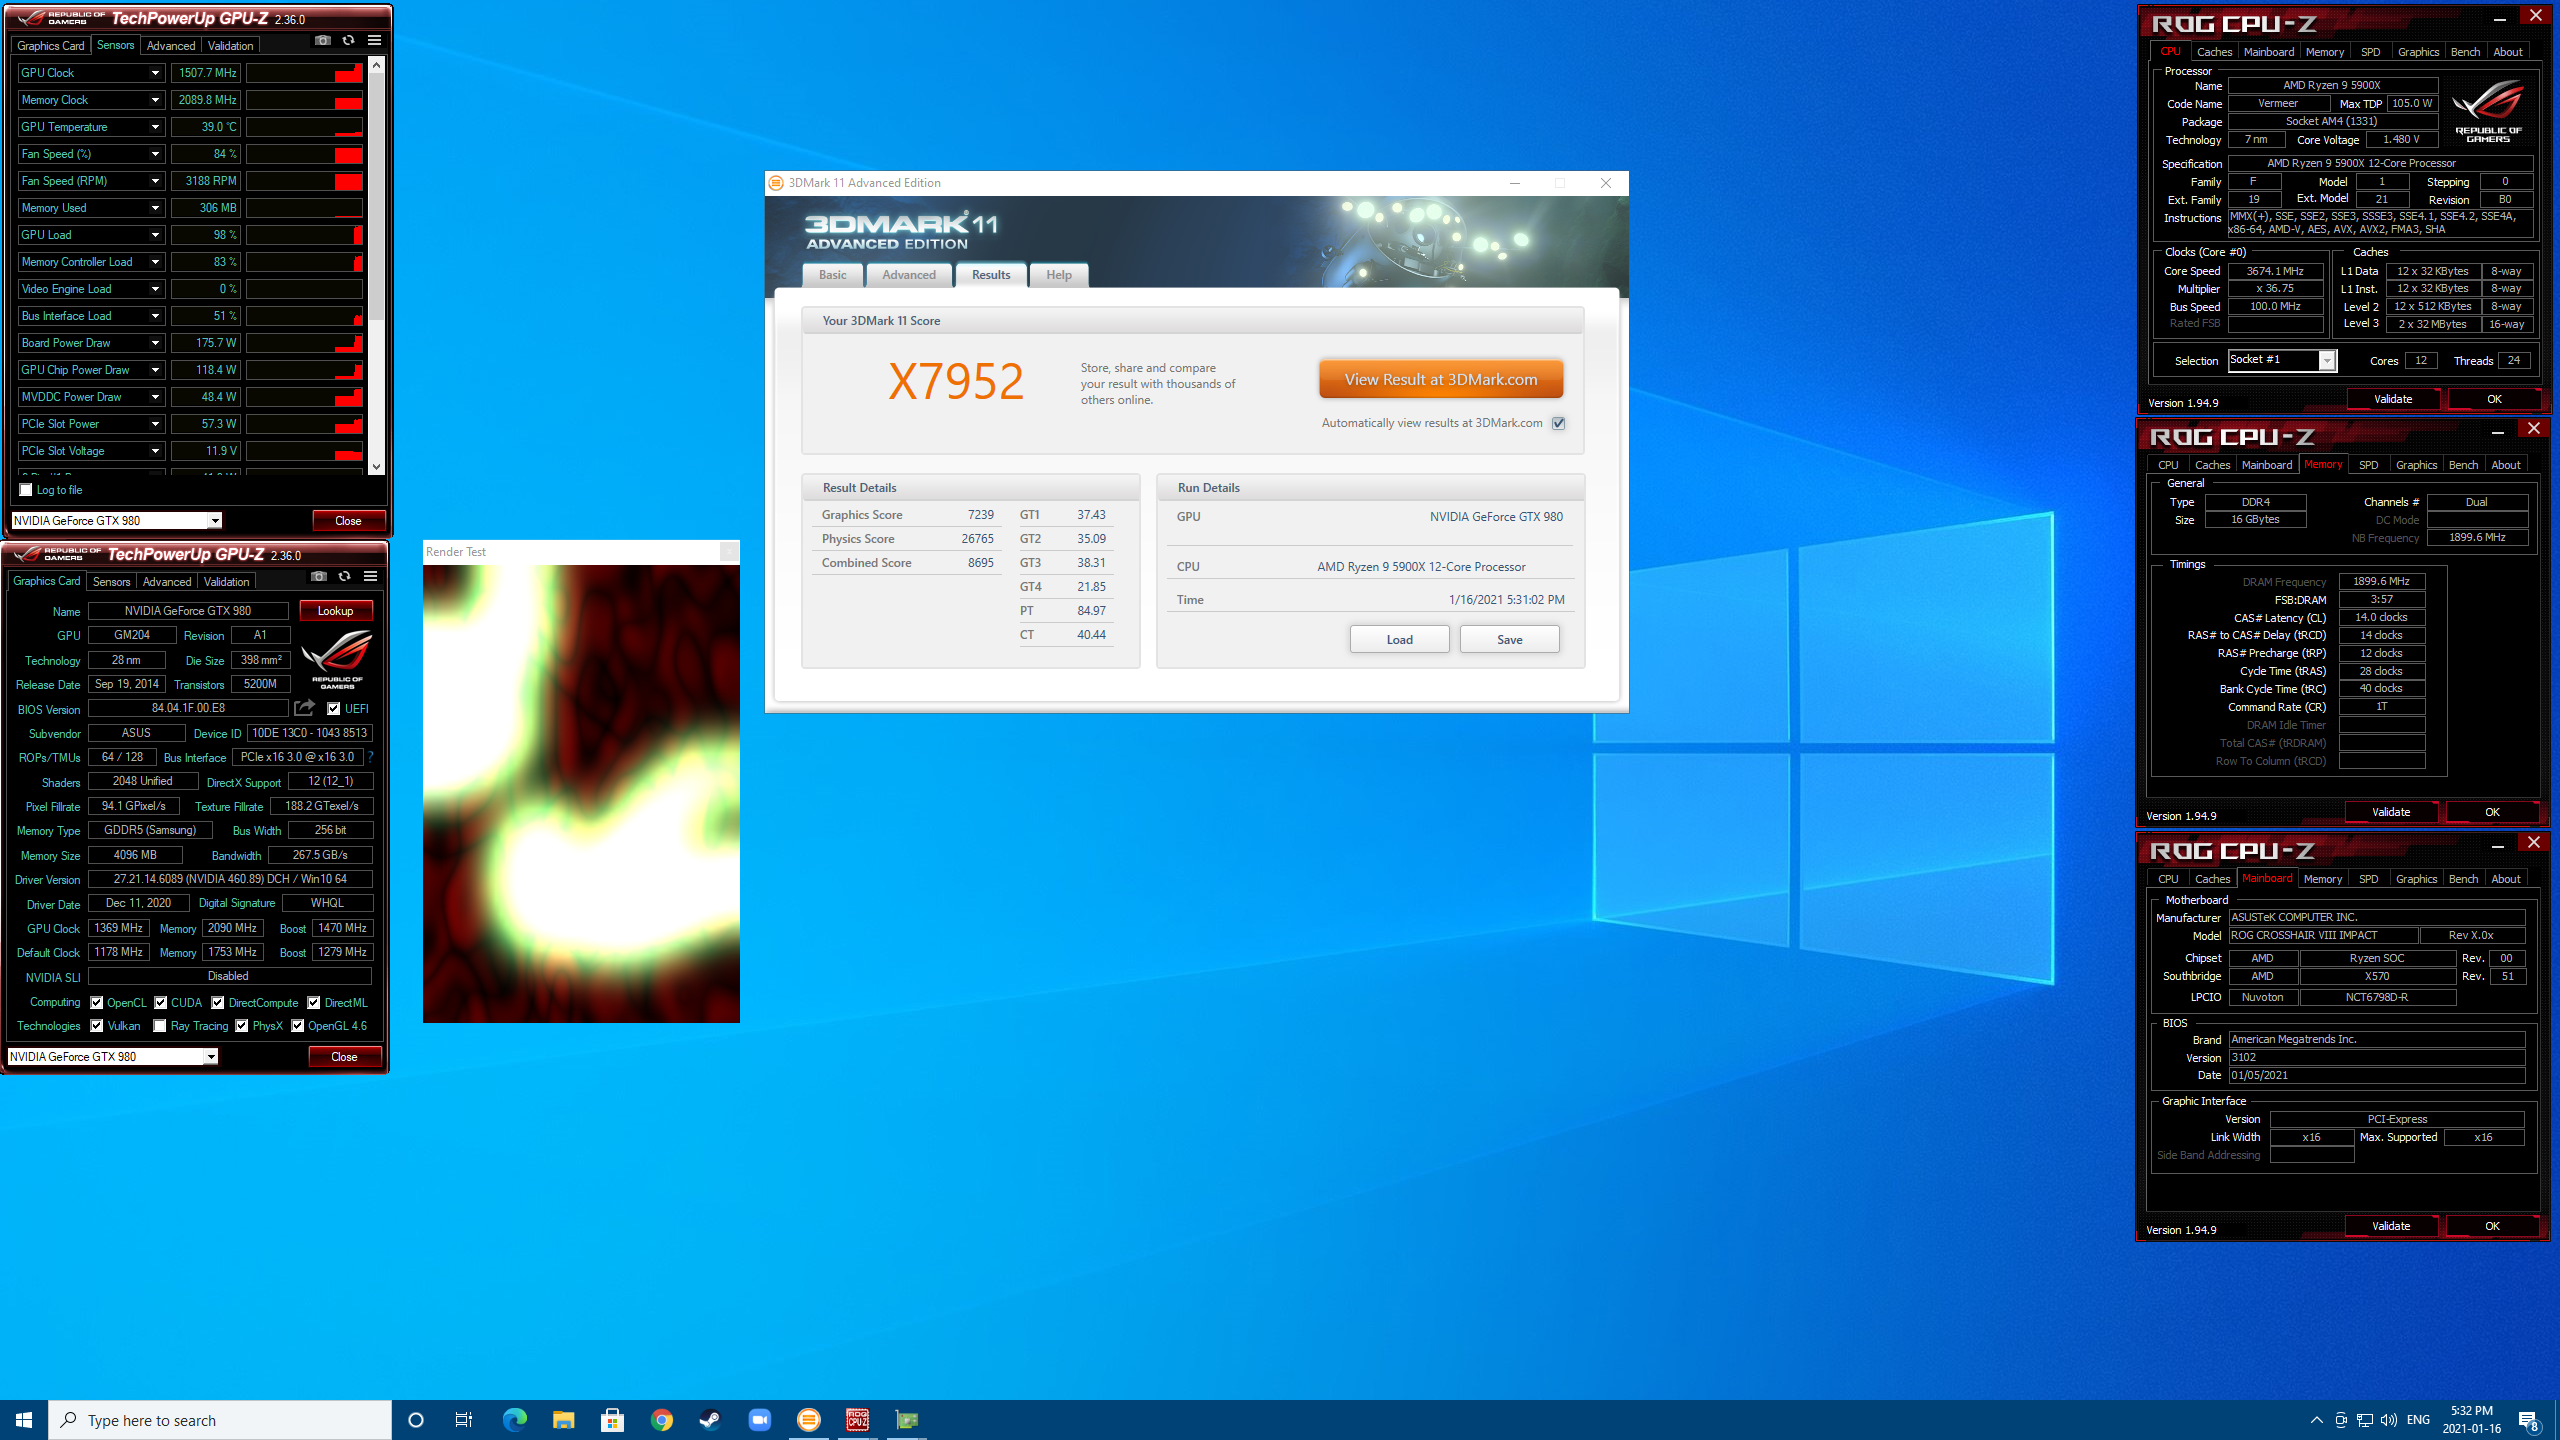
Task: Toggle Log to file checkbox in GPU-Z
Action: (26, 490)
